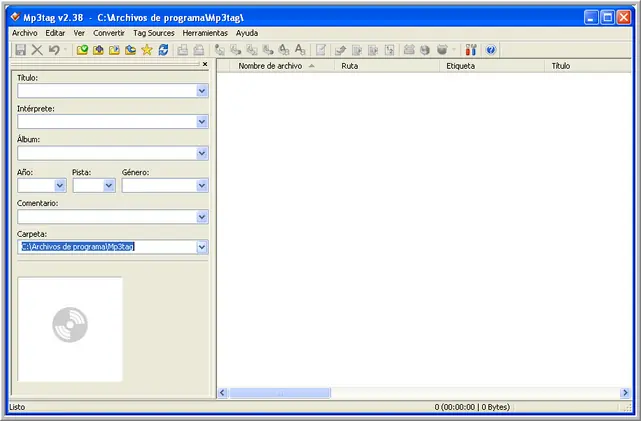Open the Tag Sources toolbar dropdown arrow

click(x=454, y=50)
